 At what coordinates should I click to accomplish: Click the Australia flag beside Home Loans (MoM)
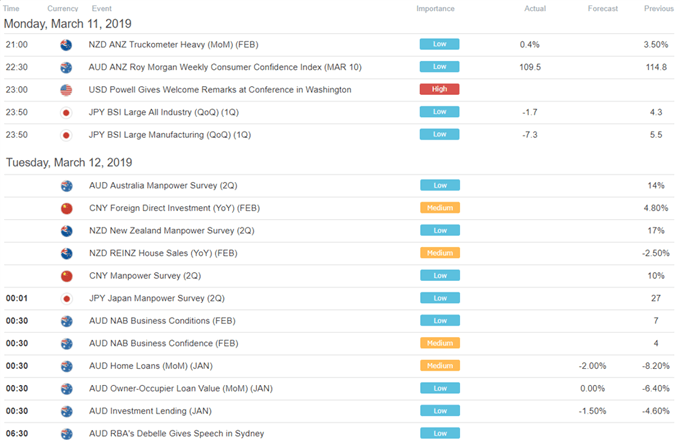[66, 366]
